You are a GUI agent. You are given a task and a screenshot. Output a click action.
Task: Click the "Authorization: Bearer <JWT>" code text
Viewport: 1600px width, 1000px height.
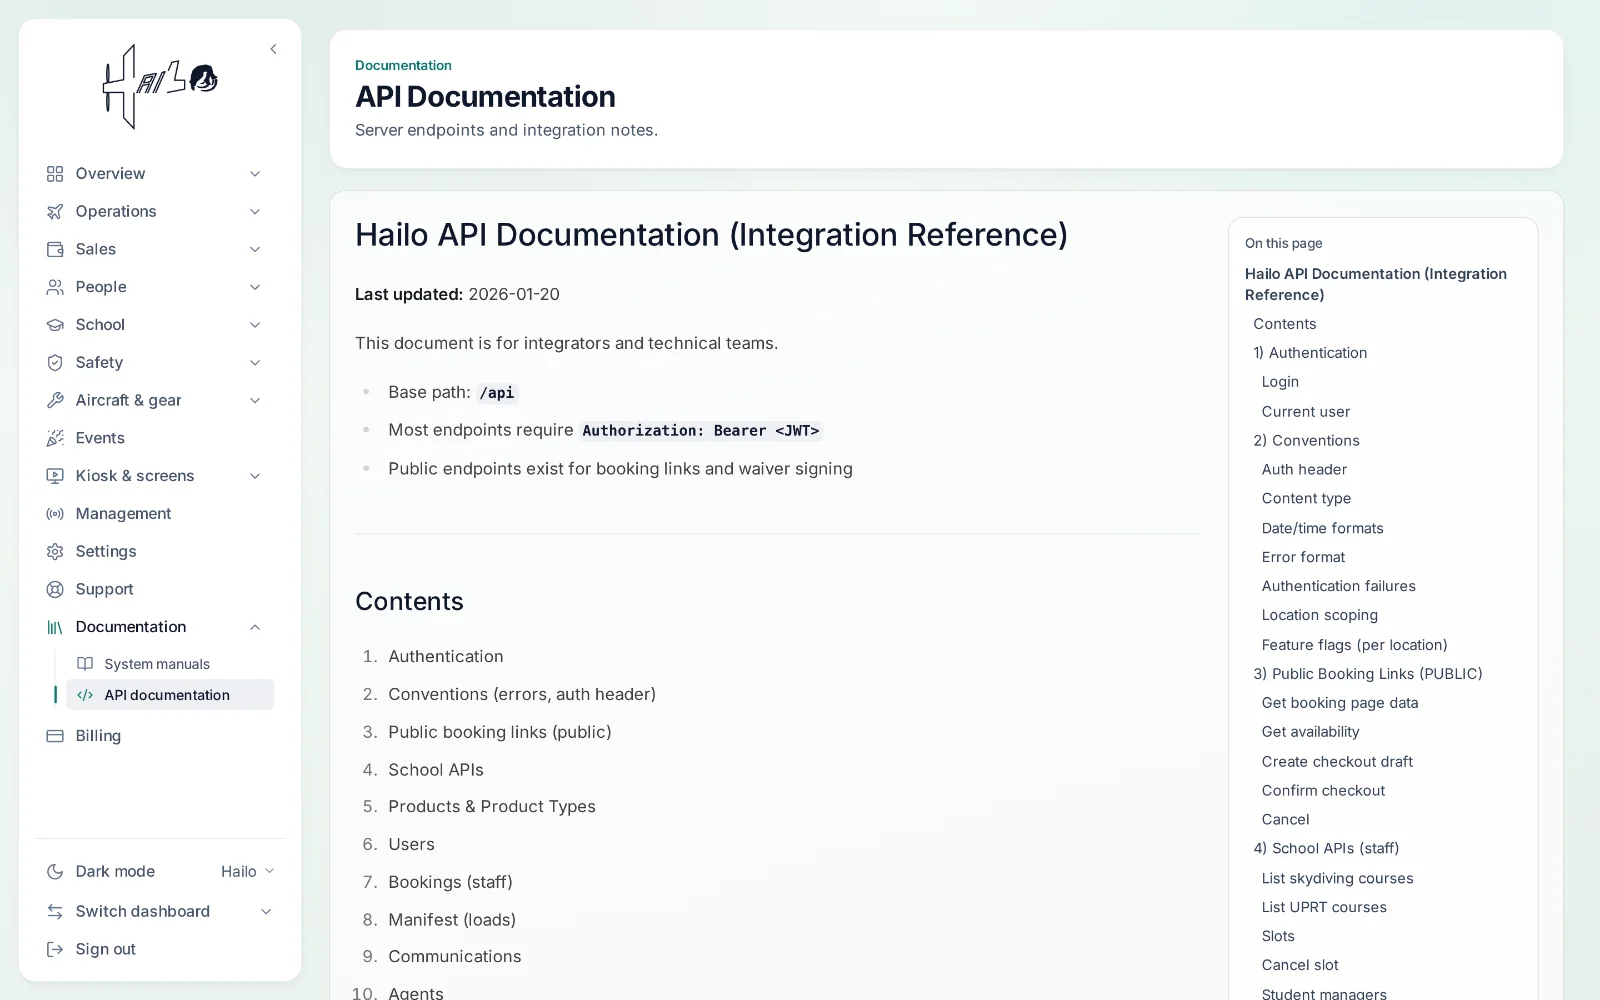pyautogui.click(x=700, y=431)
